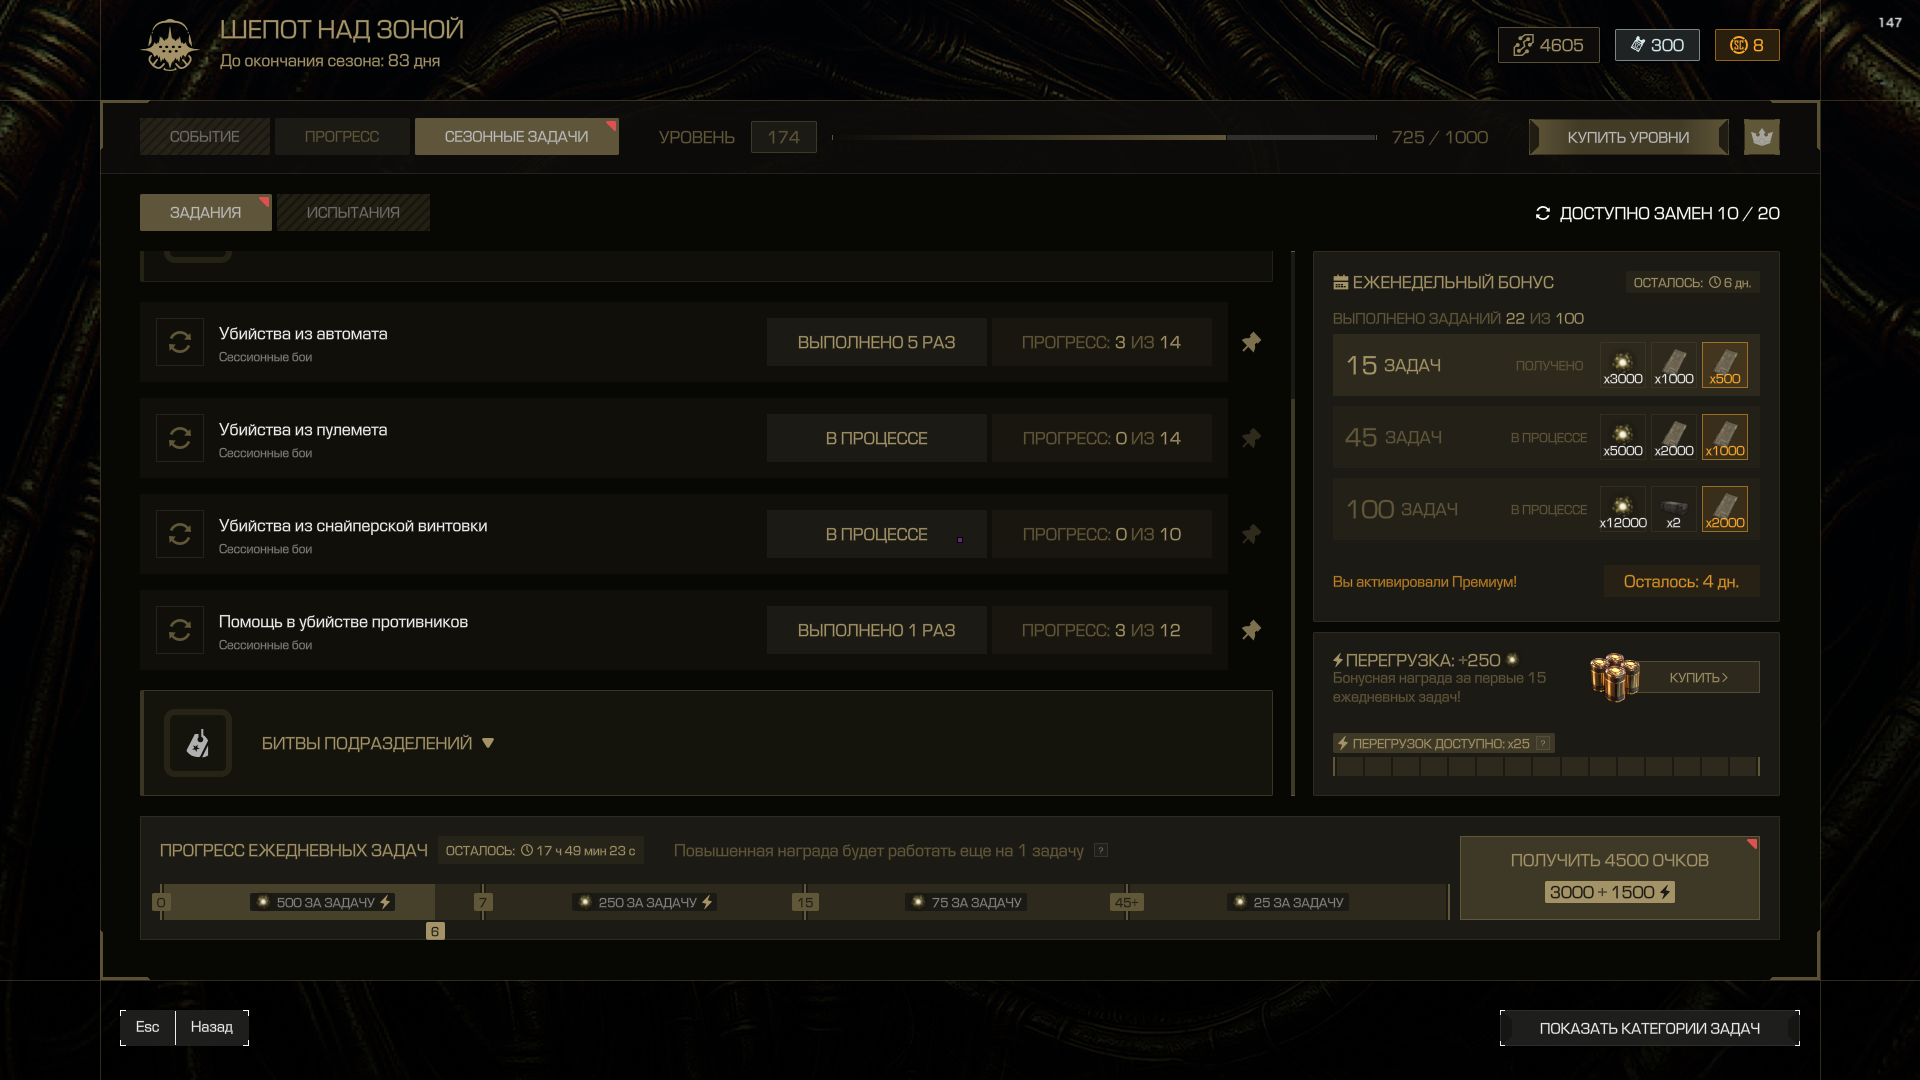
Task: Click the x1000 premium reward in 45 задач row
Action: [x=1725, y=437]
